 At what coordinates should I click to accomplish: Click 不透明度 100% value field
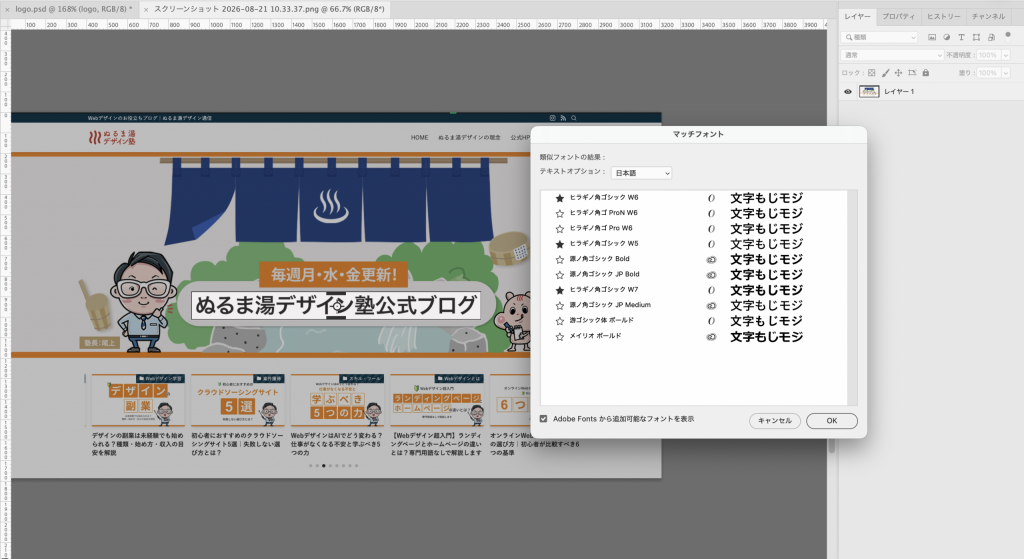click(989, 55)
